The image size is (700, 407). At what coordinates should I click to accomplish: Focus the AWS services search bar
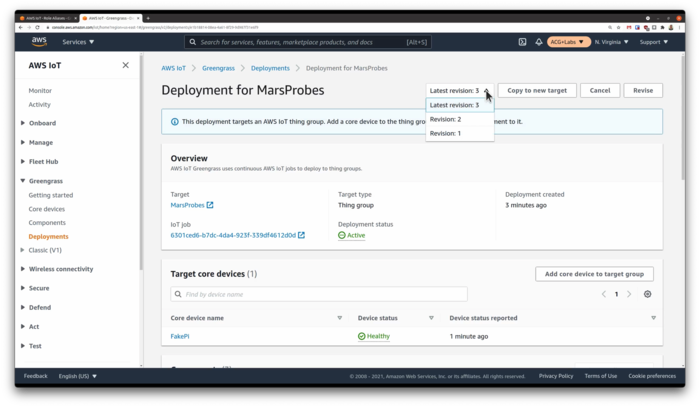coord(308,42)
